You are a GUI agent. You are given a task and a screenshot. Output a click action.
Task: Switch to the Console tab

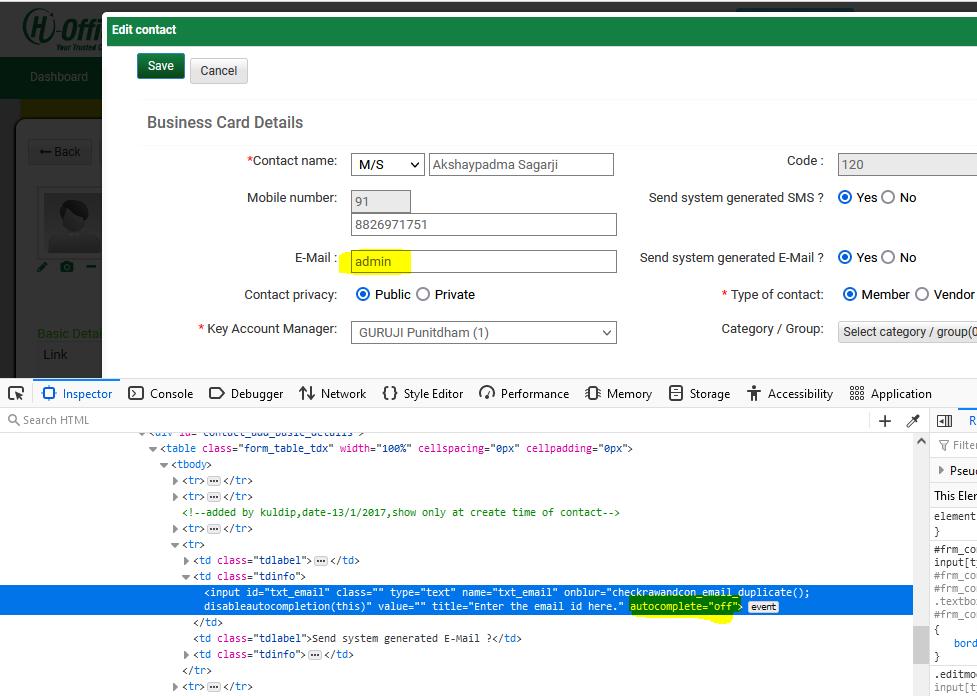160,393
